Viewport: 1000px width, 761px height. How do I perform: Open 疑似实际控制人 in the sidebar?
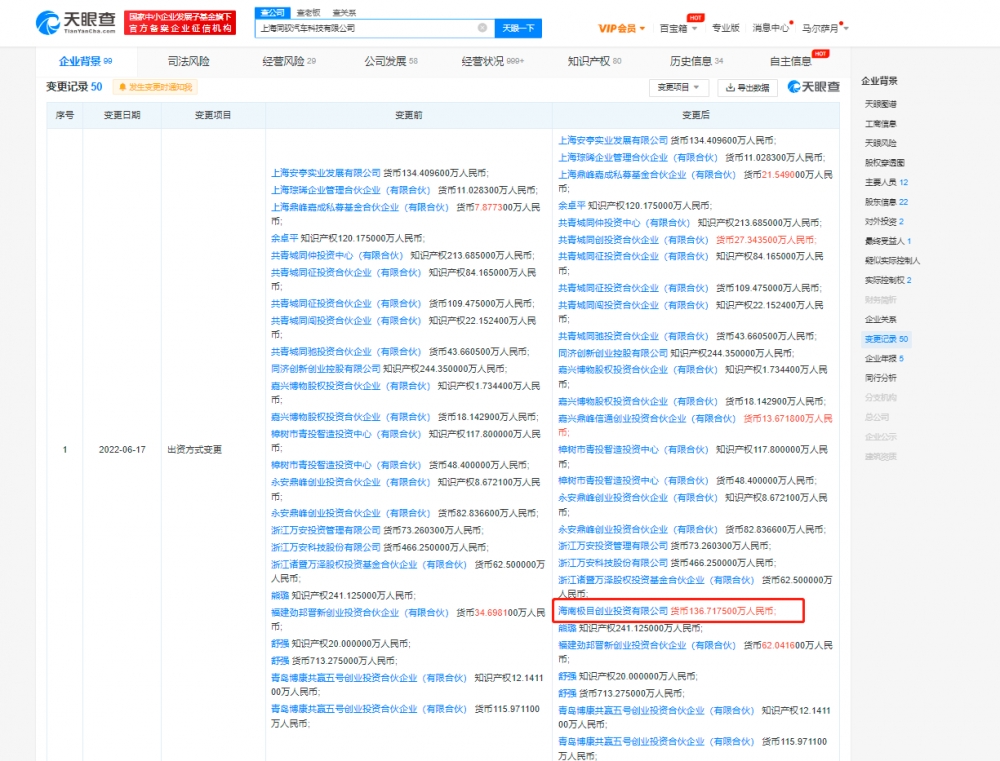tap(892, 260)
